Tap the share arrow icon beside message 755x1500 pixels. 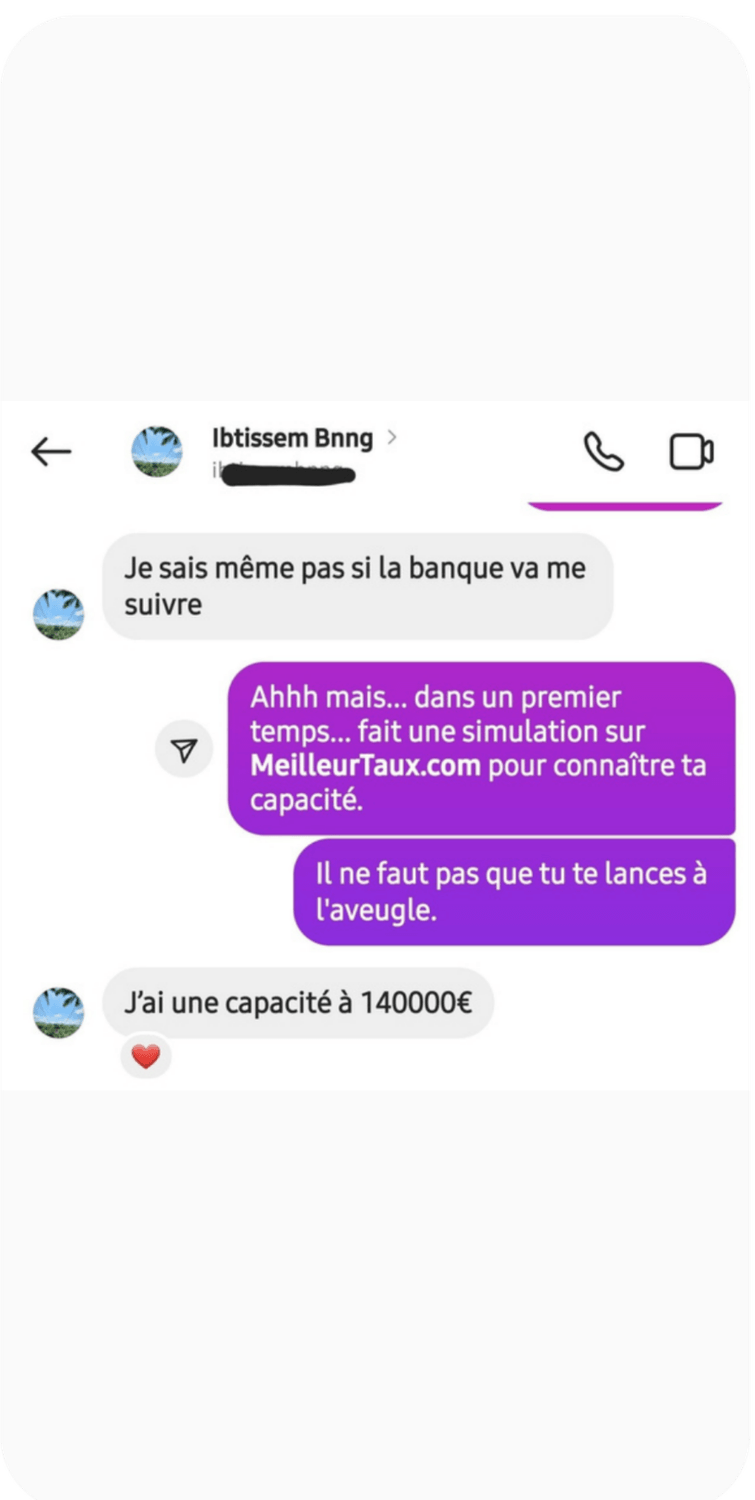click(x=184, y=750)
